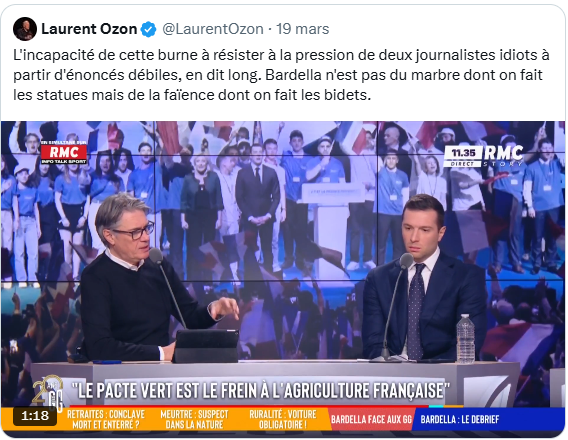
Task: Open the Laurent Ozon display name
Action: pyautogui.click(x=89, y=29)
